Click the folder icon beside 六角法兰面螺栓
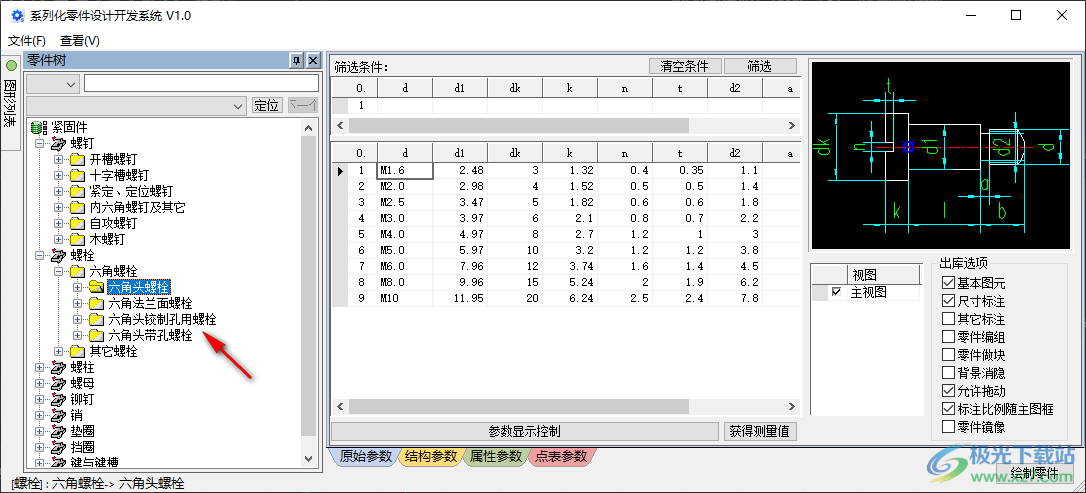 coord(96,303)
